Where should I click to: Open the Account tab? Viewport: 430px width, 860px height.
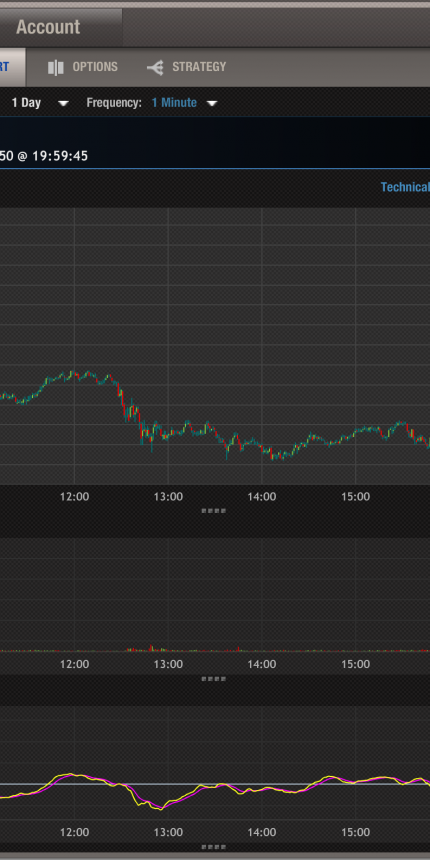pyautogui.click(x=48, y=27)
